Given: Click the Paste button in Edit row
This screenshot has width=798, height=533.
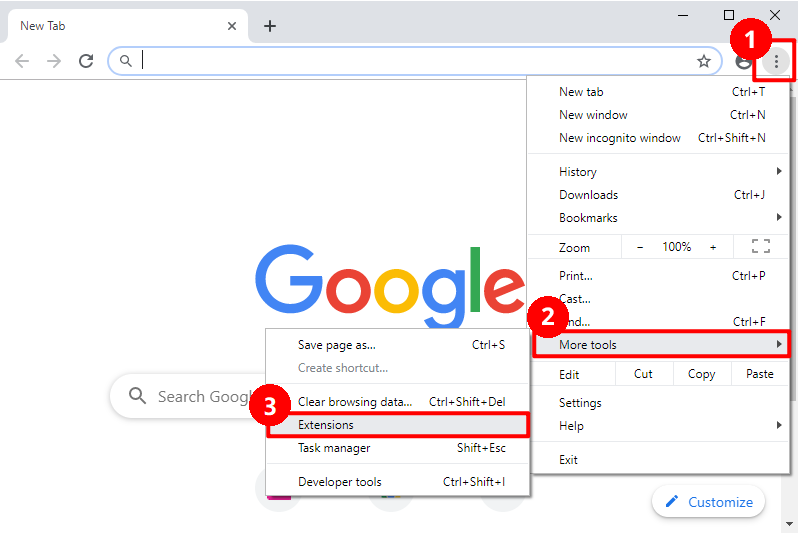Looking at the screenshot, I should click(759, 374).
